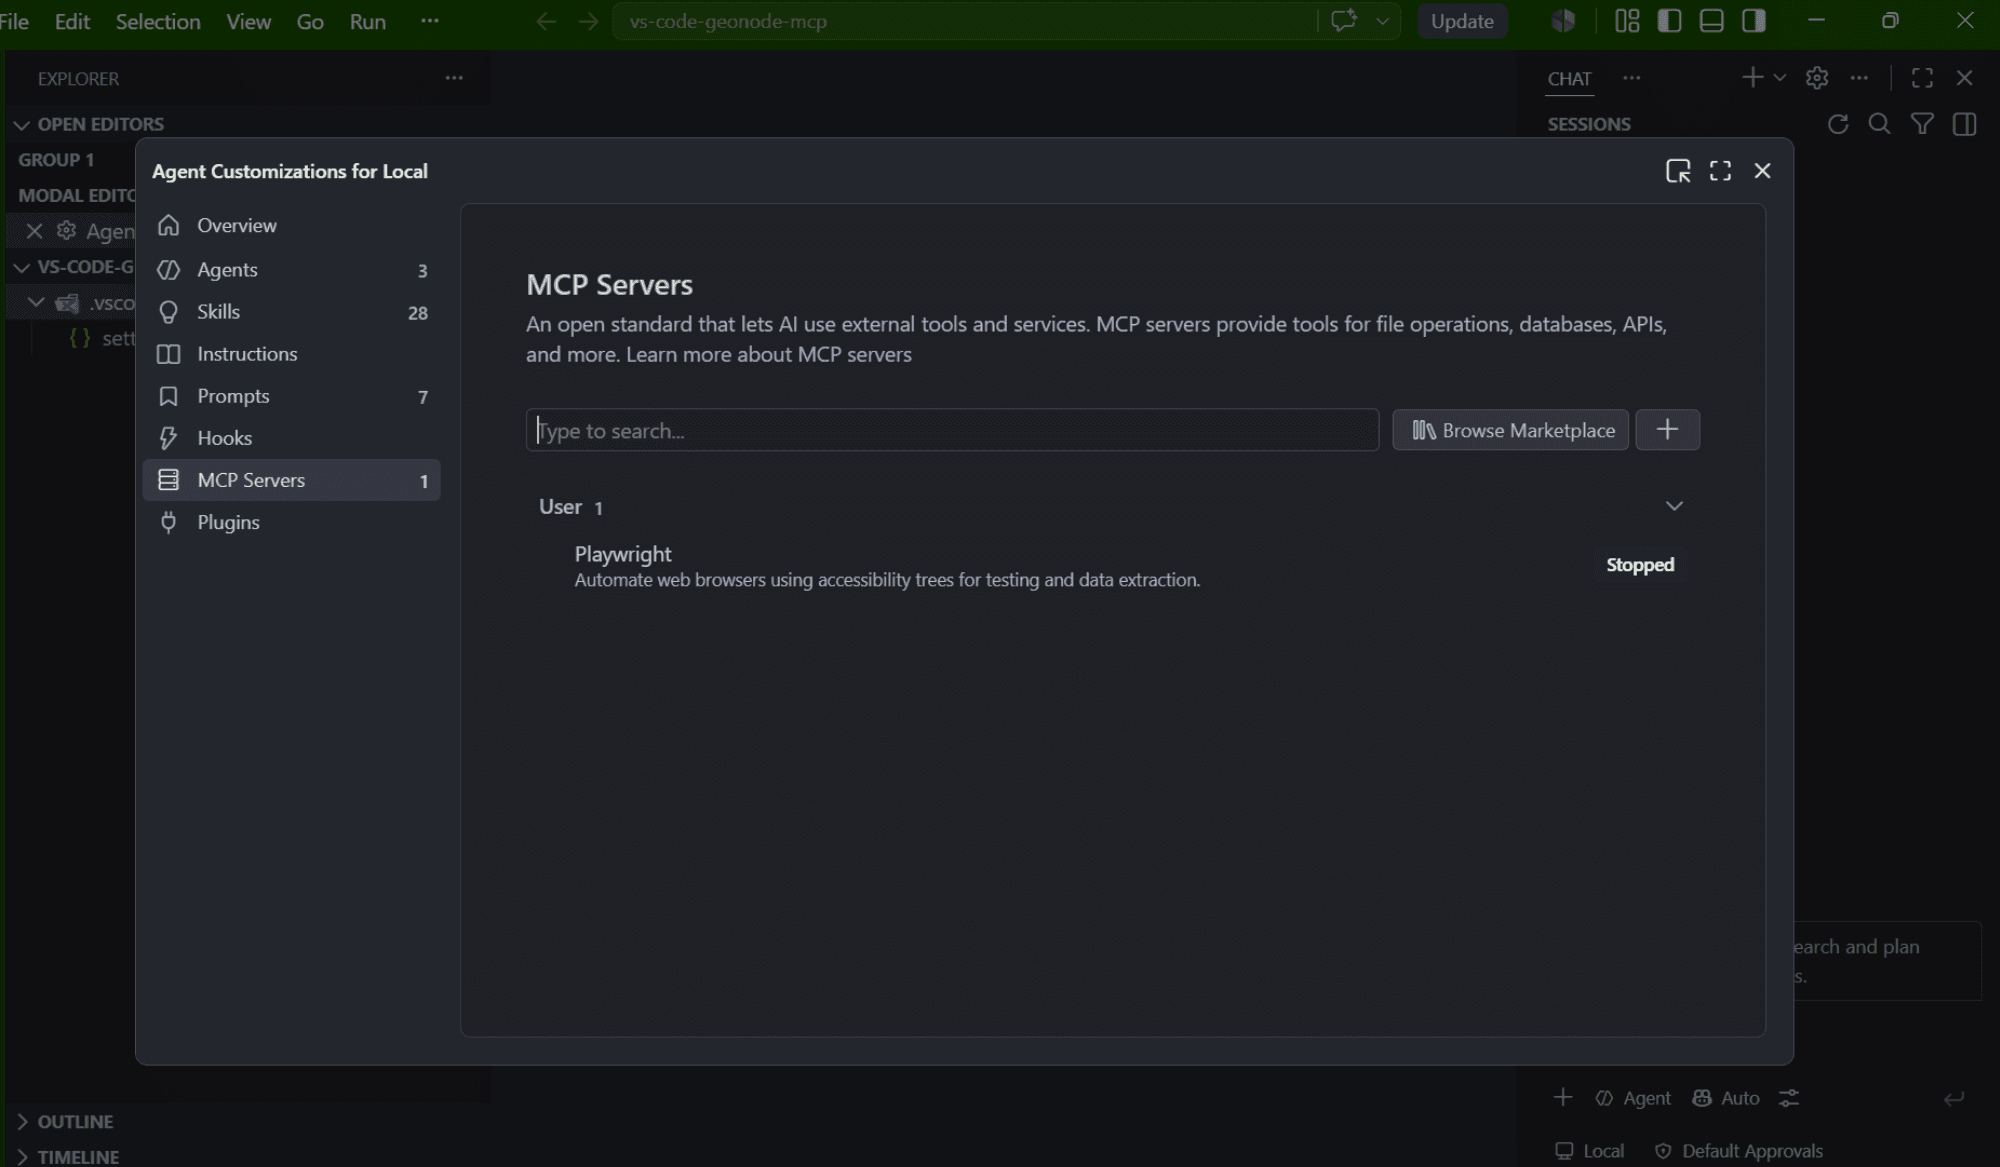Open the Copilot status icon in the title bar
This screenshot has height=1167, width=2000.
tap(1563, 21)
